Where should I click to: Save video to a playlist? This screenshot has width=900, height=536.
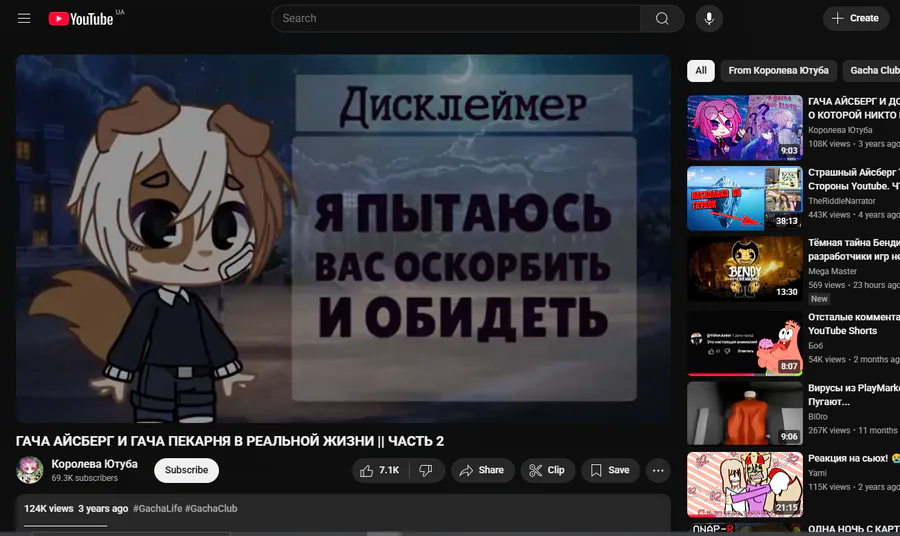point(610,471)
